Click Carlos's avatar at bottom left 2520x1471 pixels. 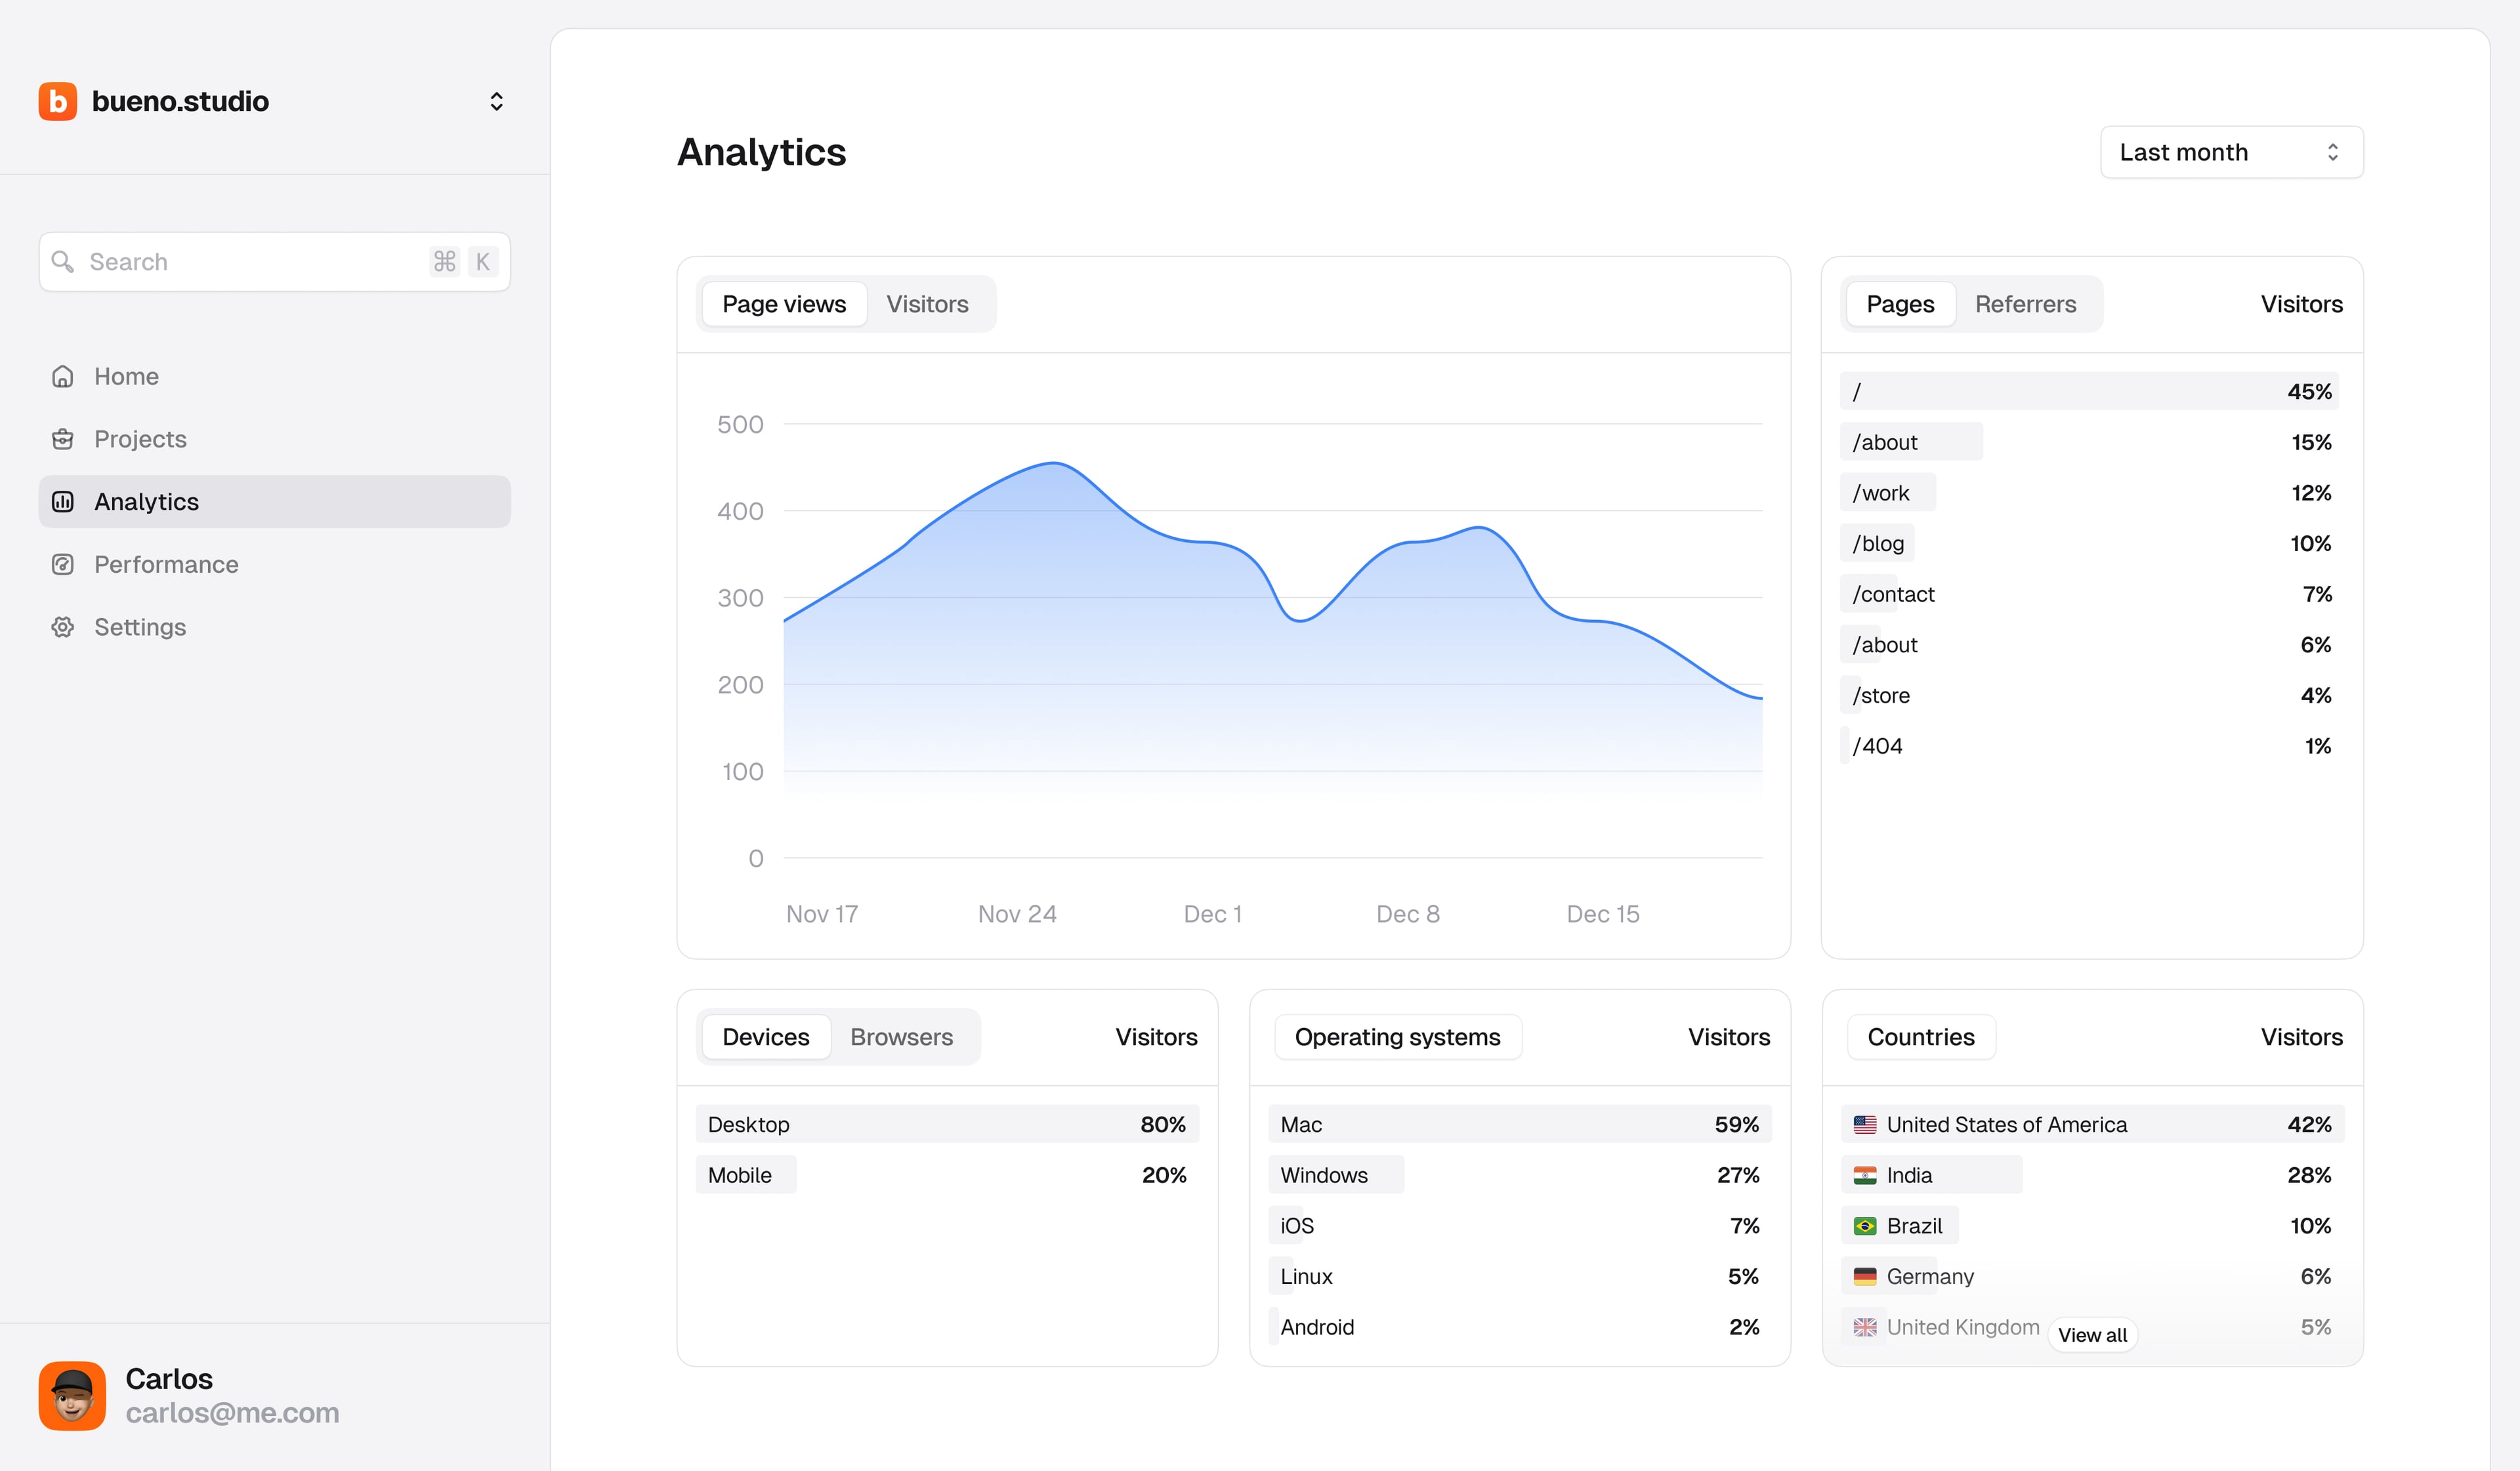(72, 1396)
